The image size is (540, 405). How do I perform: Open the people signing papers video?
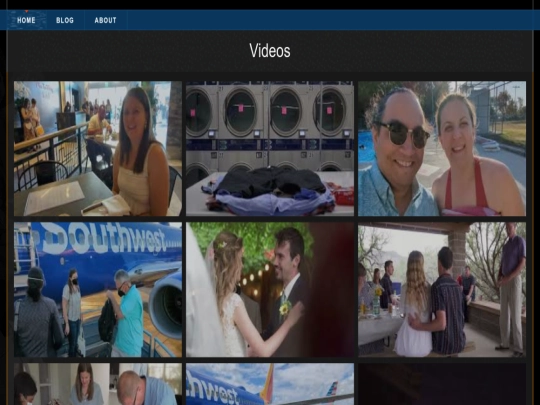point(98,384)
